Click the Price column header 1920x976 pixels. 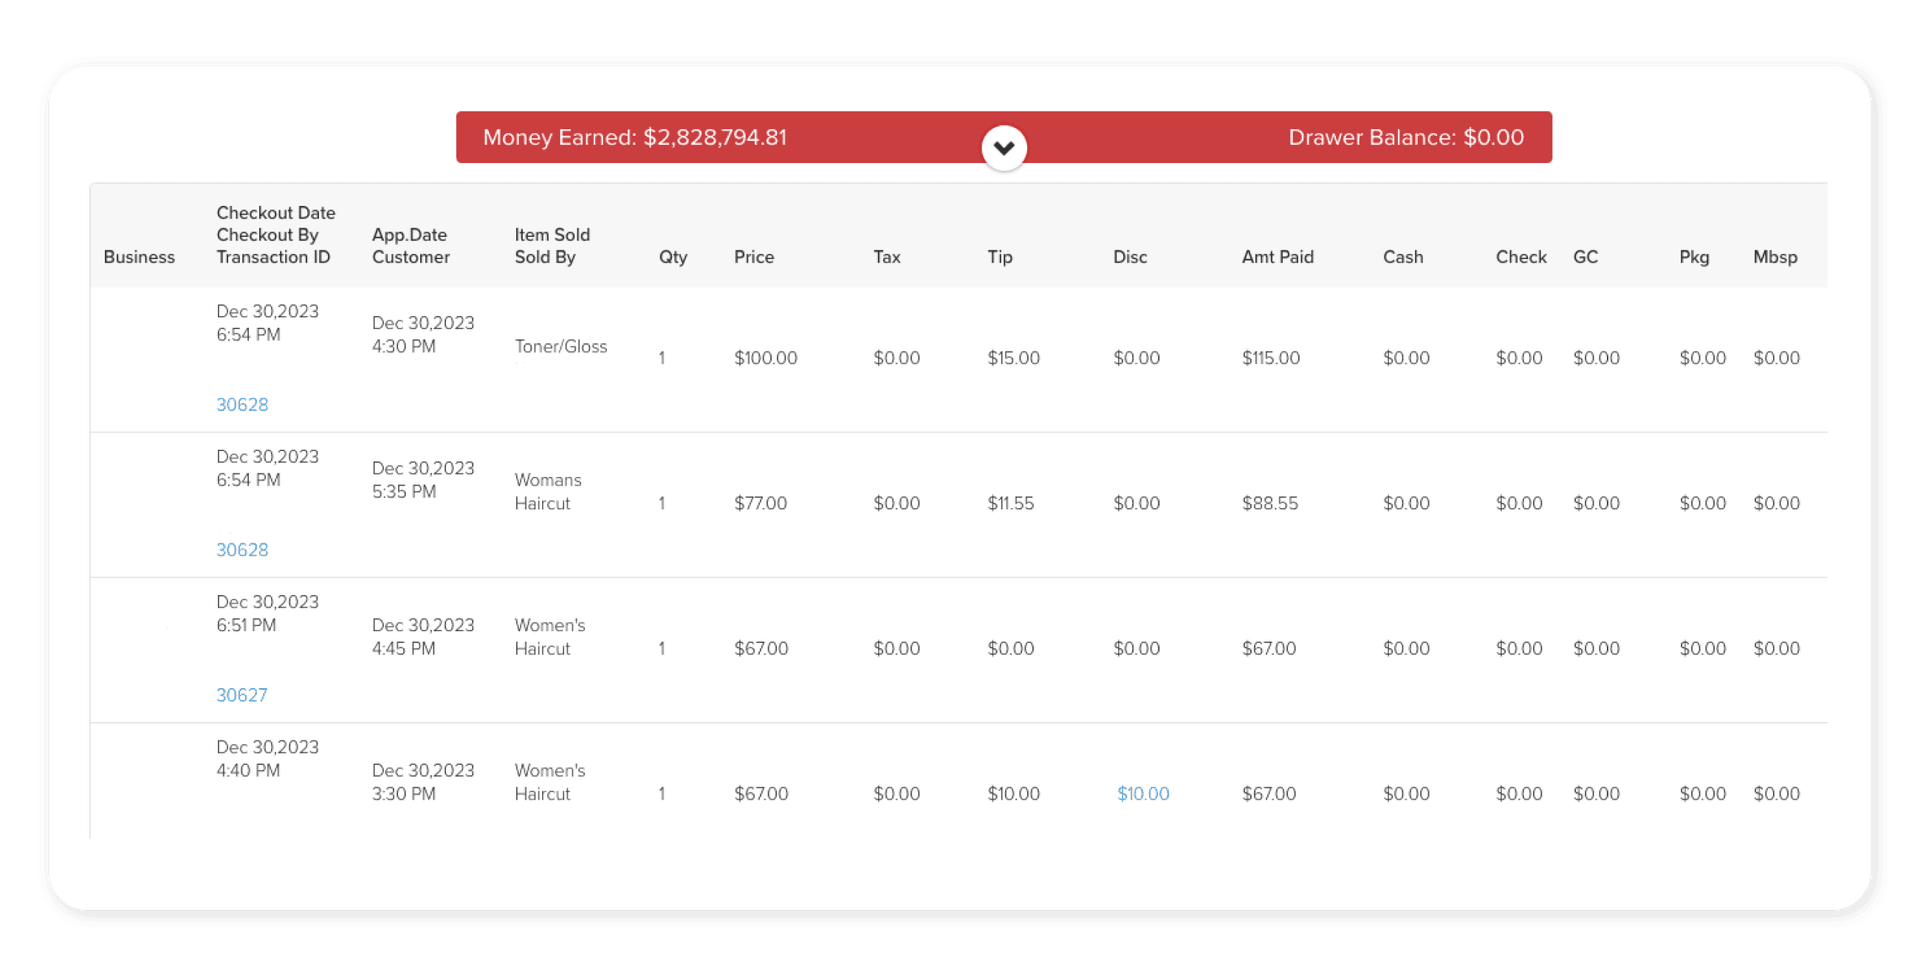coord(754,257)
